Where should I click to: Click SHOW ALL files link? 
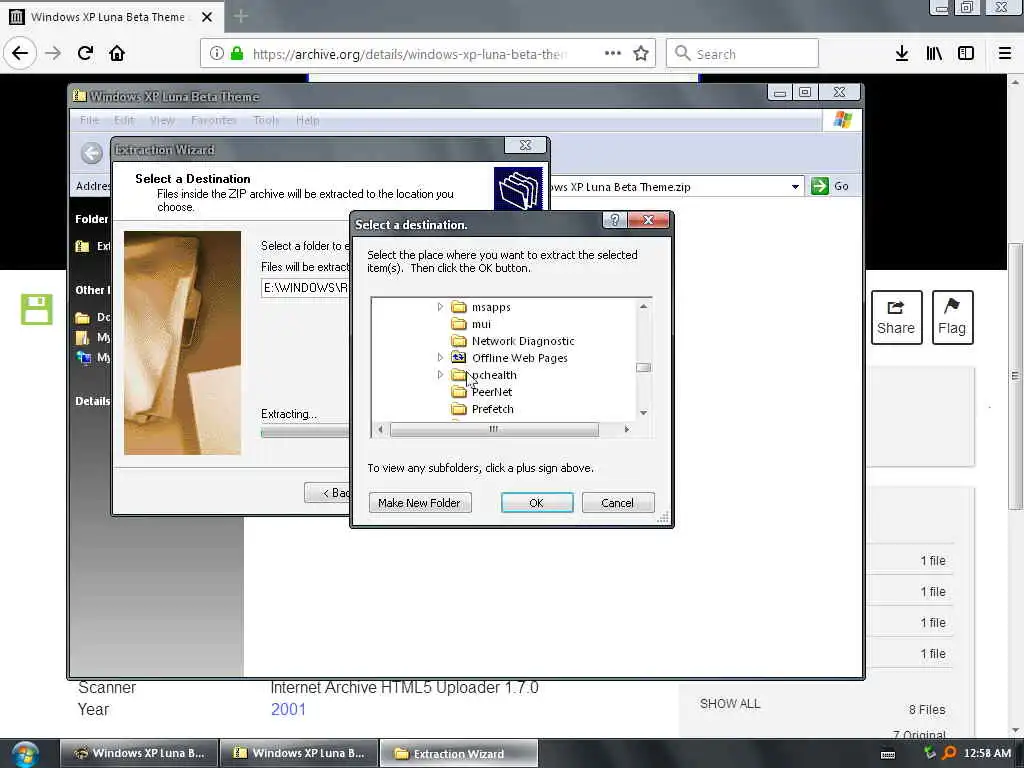pyautogui.click(x=730, y=703)
